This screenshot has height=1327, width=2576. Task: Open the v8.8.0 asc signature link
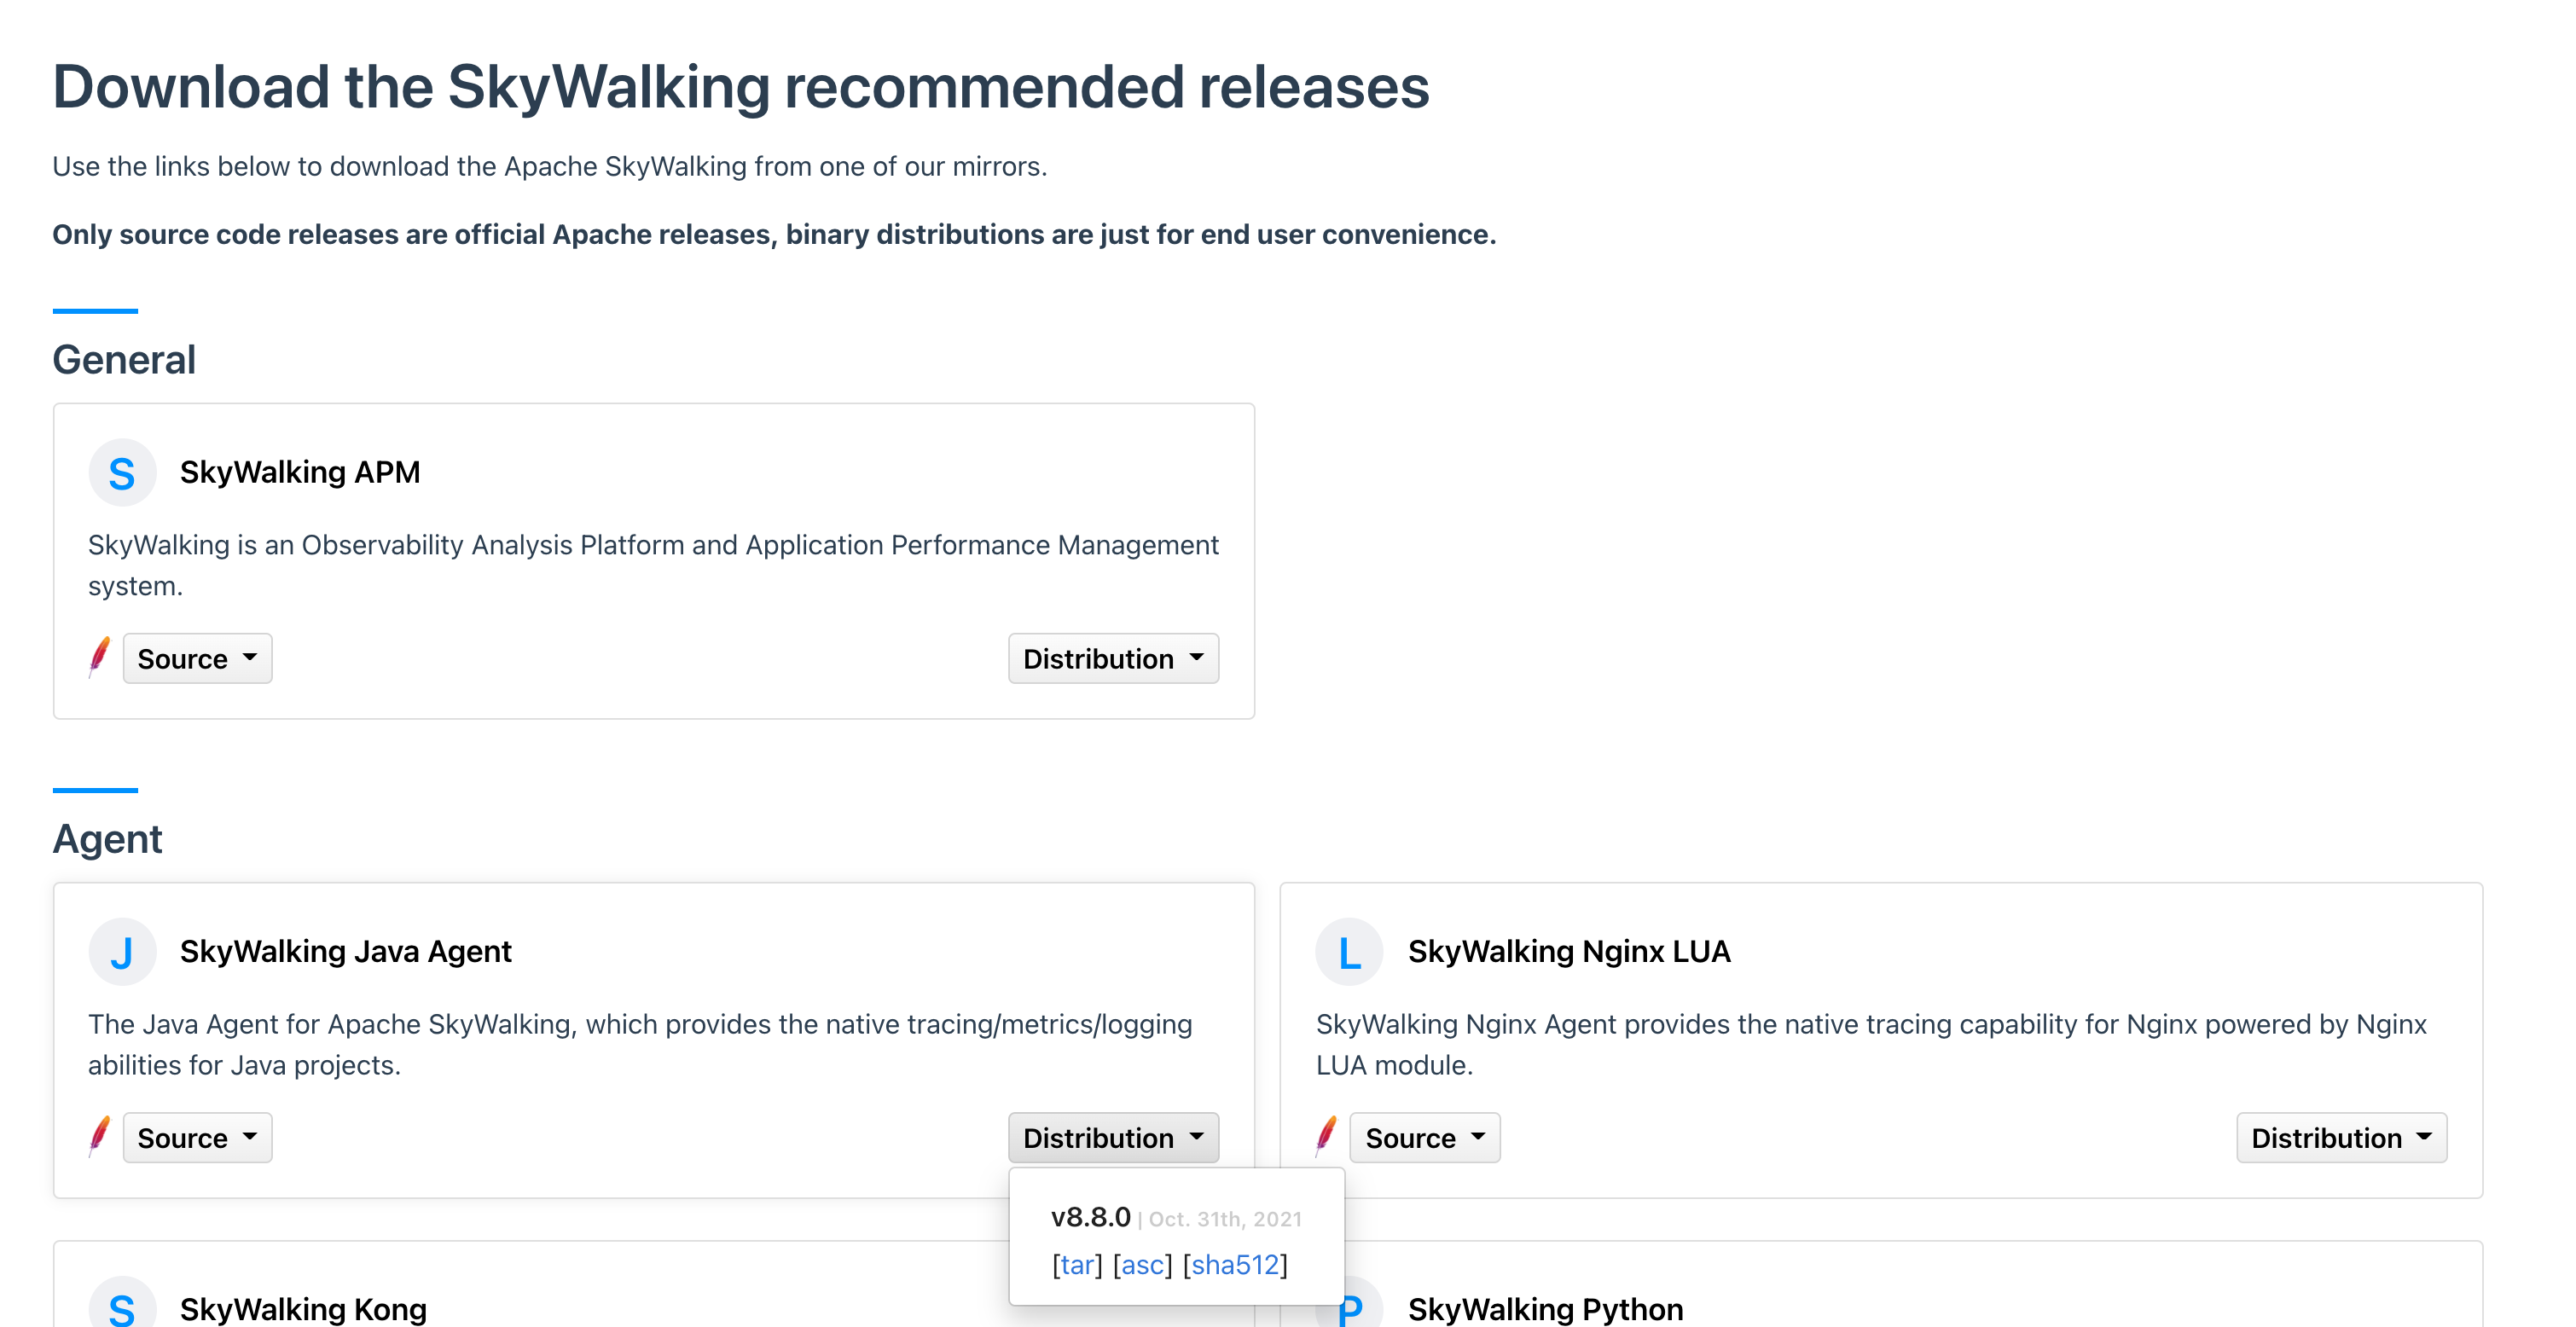pos(1142,1265)
